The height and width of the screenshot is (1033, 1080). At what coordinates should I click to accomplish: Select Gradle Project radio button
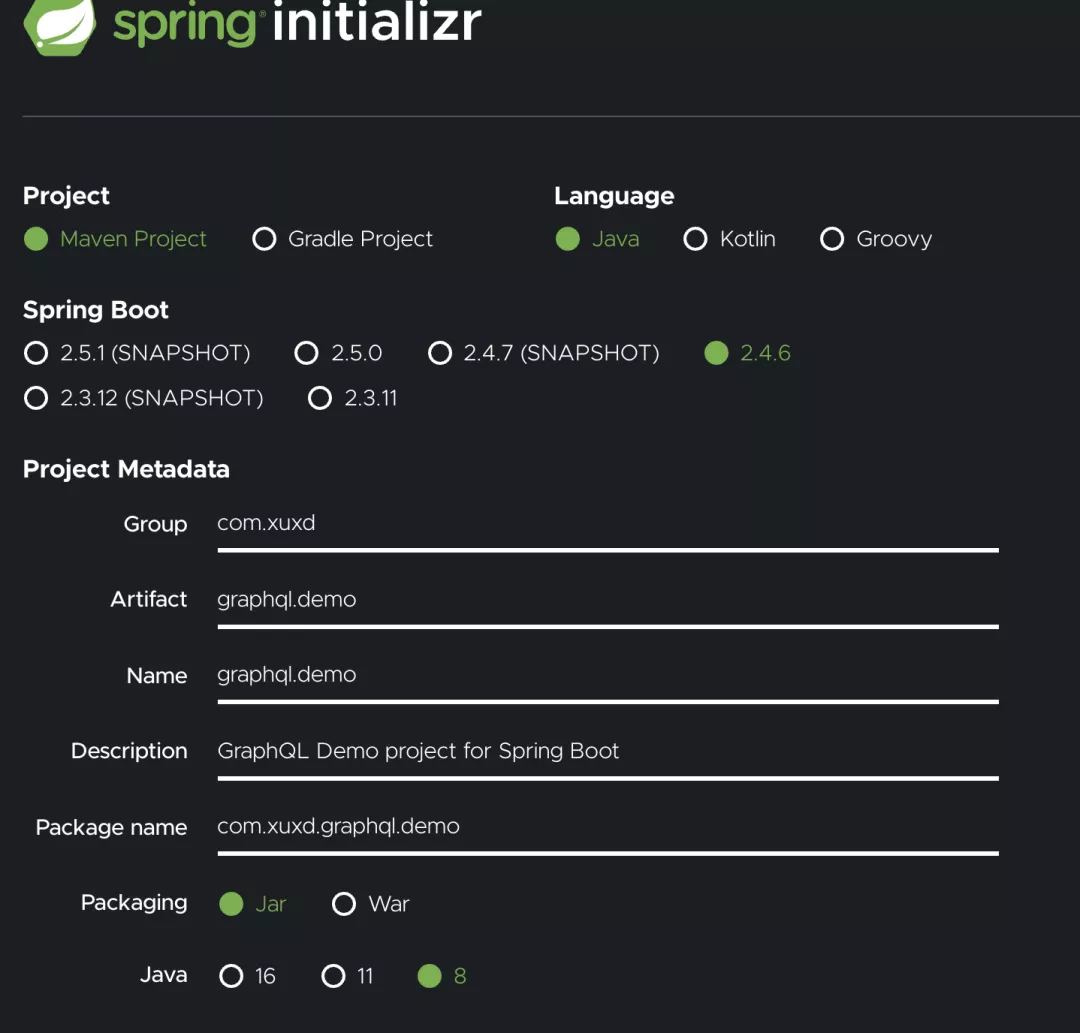(264, 239)
